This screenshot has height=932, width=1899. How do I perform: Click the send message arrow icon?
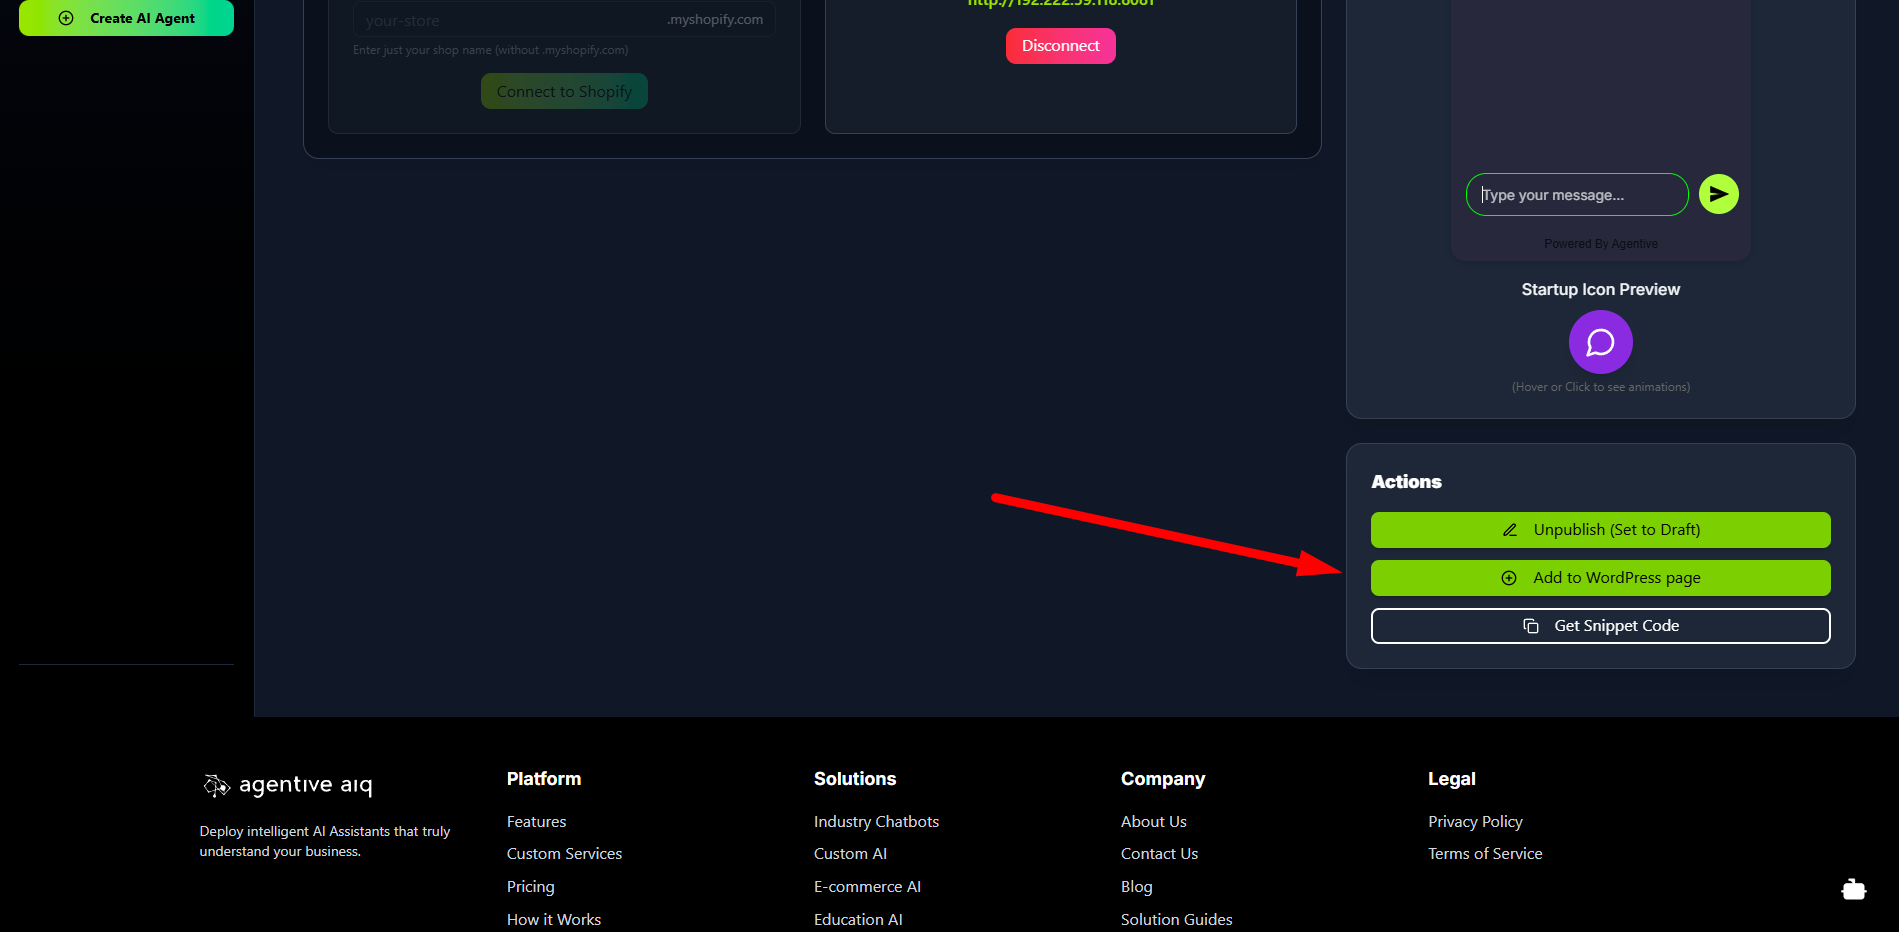1718,194
